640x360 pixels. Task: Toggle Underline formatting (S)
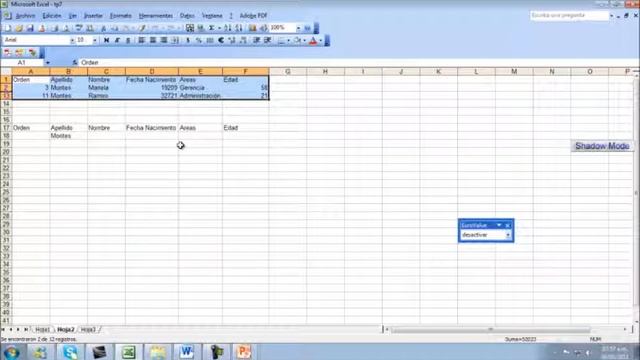pyautogui.click(x=128, y=40)
